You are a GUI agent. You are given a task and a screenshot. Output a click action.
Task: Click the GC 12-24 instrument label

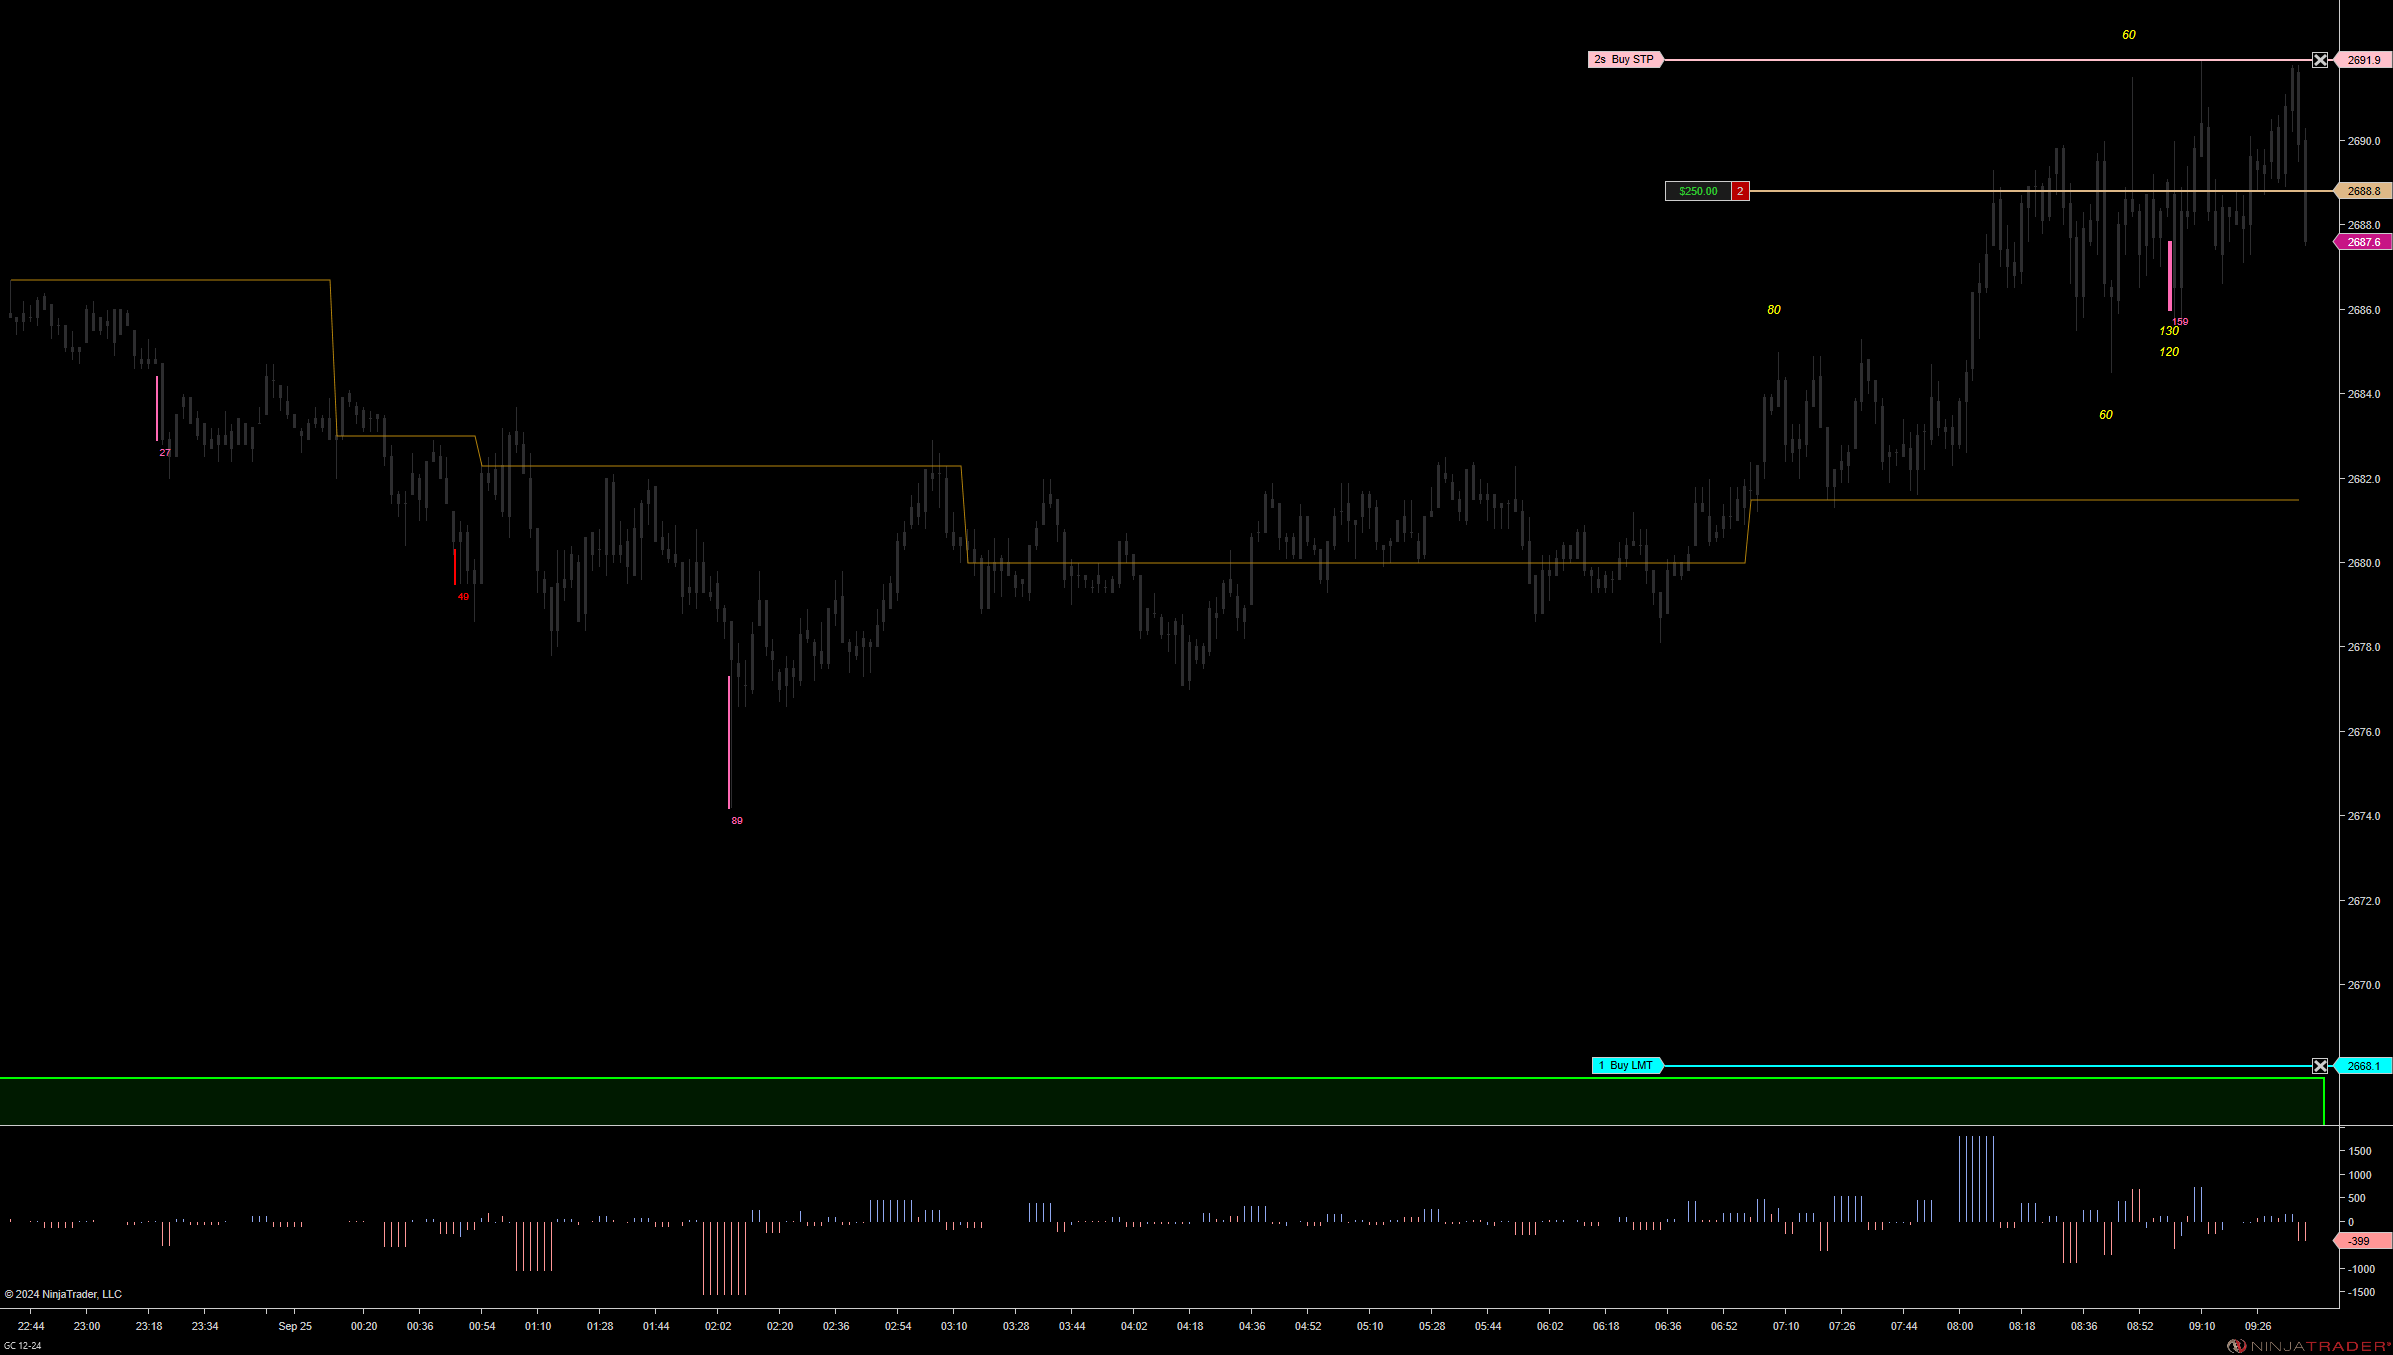coord(23,1346)
